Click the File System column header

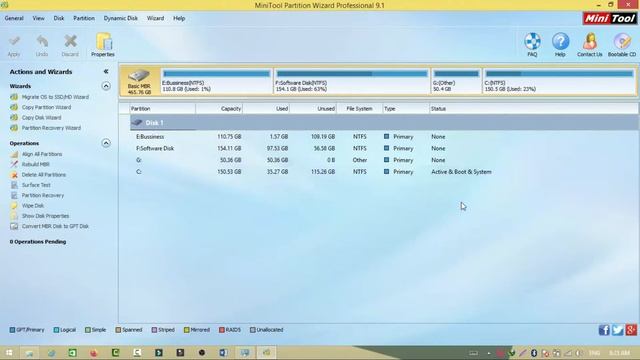click(x=359, y=109)
